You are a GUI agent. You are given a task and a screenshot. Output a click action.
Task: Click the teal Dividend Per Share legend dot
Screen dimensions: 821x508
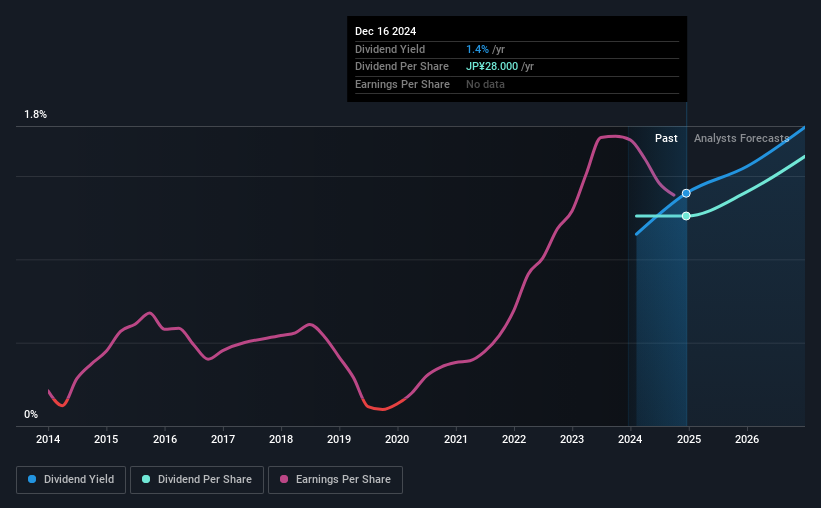146,479
